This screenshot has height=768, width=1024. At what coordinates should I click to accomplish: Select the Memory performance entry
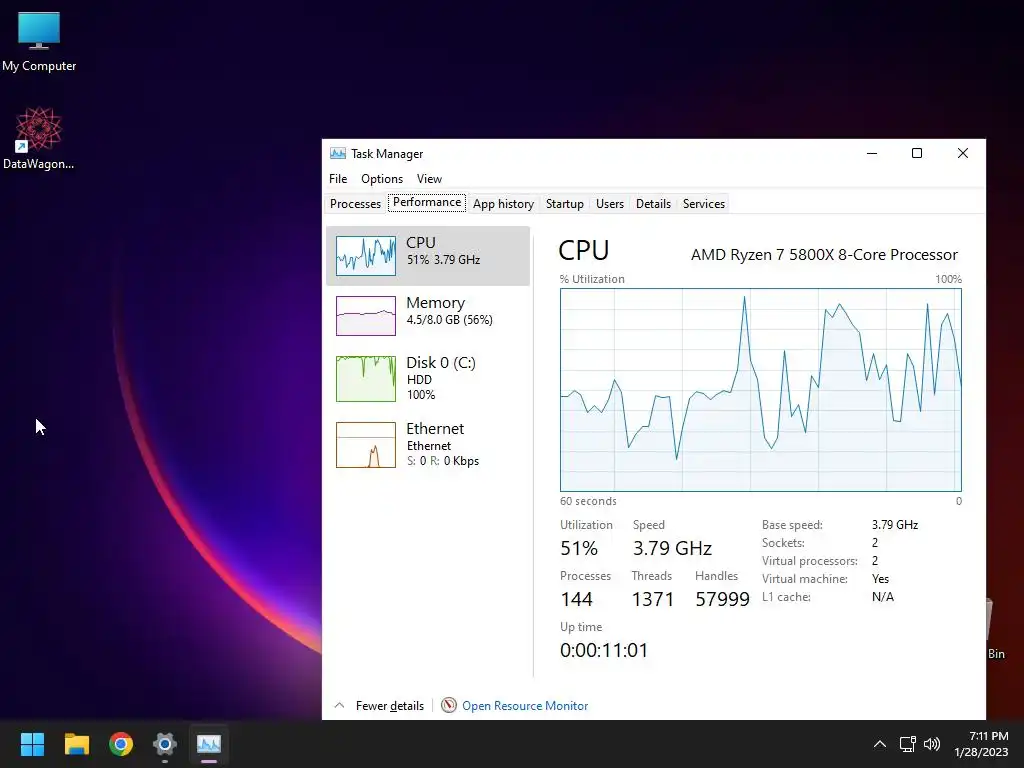click(x=428, y=315)
